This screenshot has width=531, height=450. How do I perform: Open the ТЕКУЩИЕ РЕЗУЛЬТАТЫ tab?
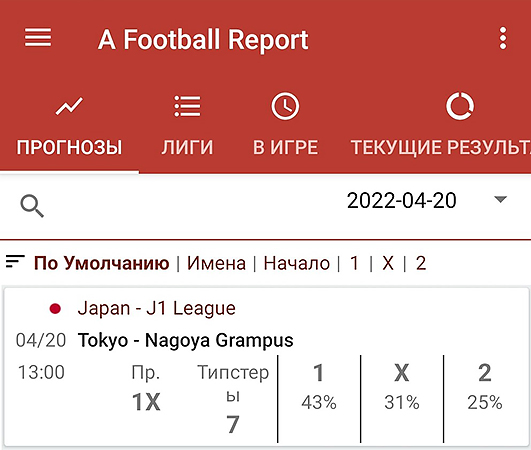point(441,148)
